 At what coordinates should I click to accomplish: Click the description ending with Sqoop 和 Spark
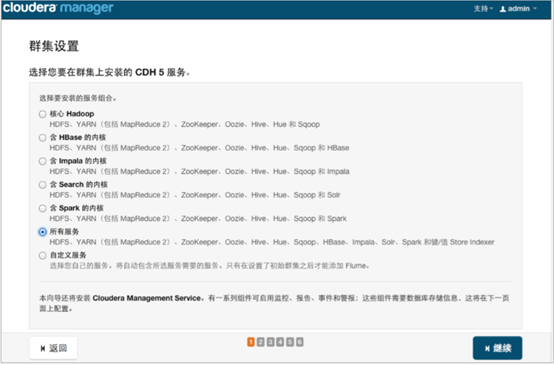point(198,219)
